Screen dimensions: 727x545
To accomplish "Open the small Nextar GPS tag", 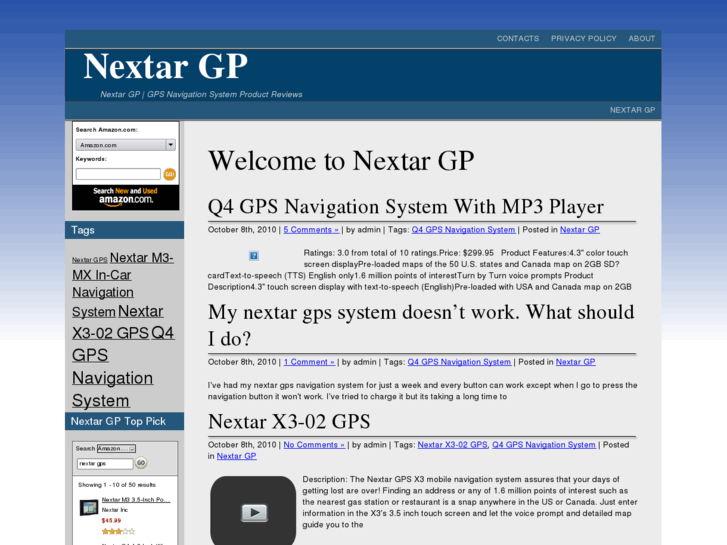I will (89, 260).
